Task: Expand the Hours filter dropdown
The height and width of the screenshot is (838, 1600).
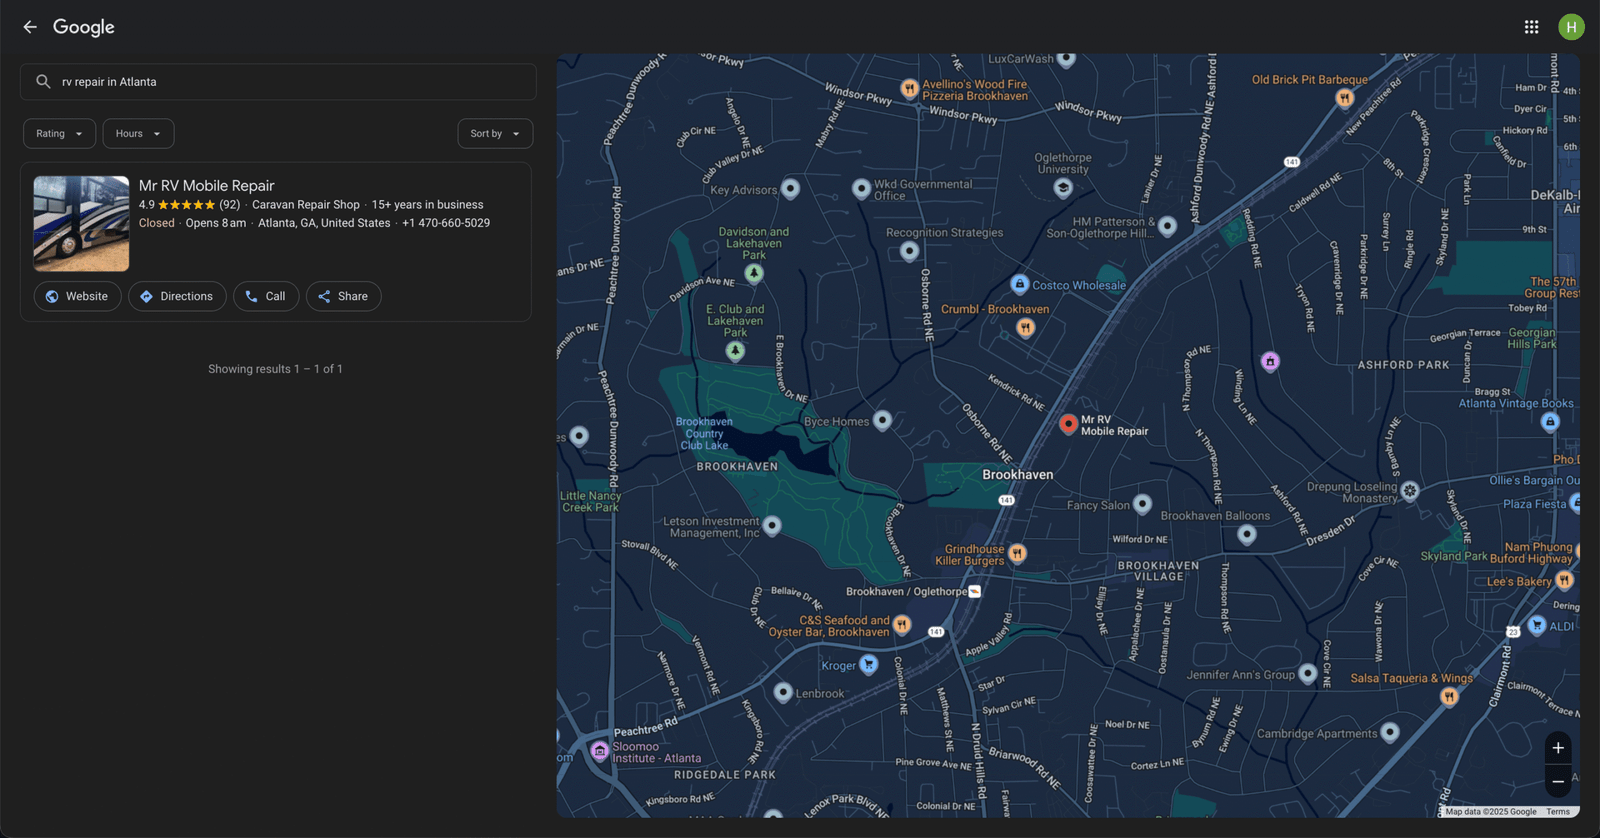Action: coord(138,133)
